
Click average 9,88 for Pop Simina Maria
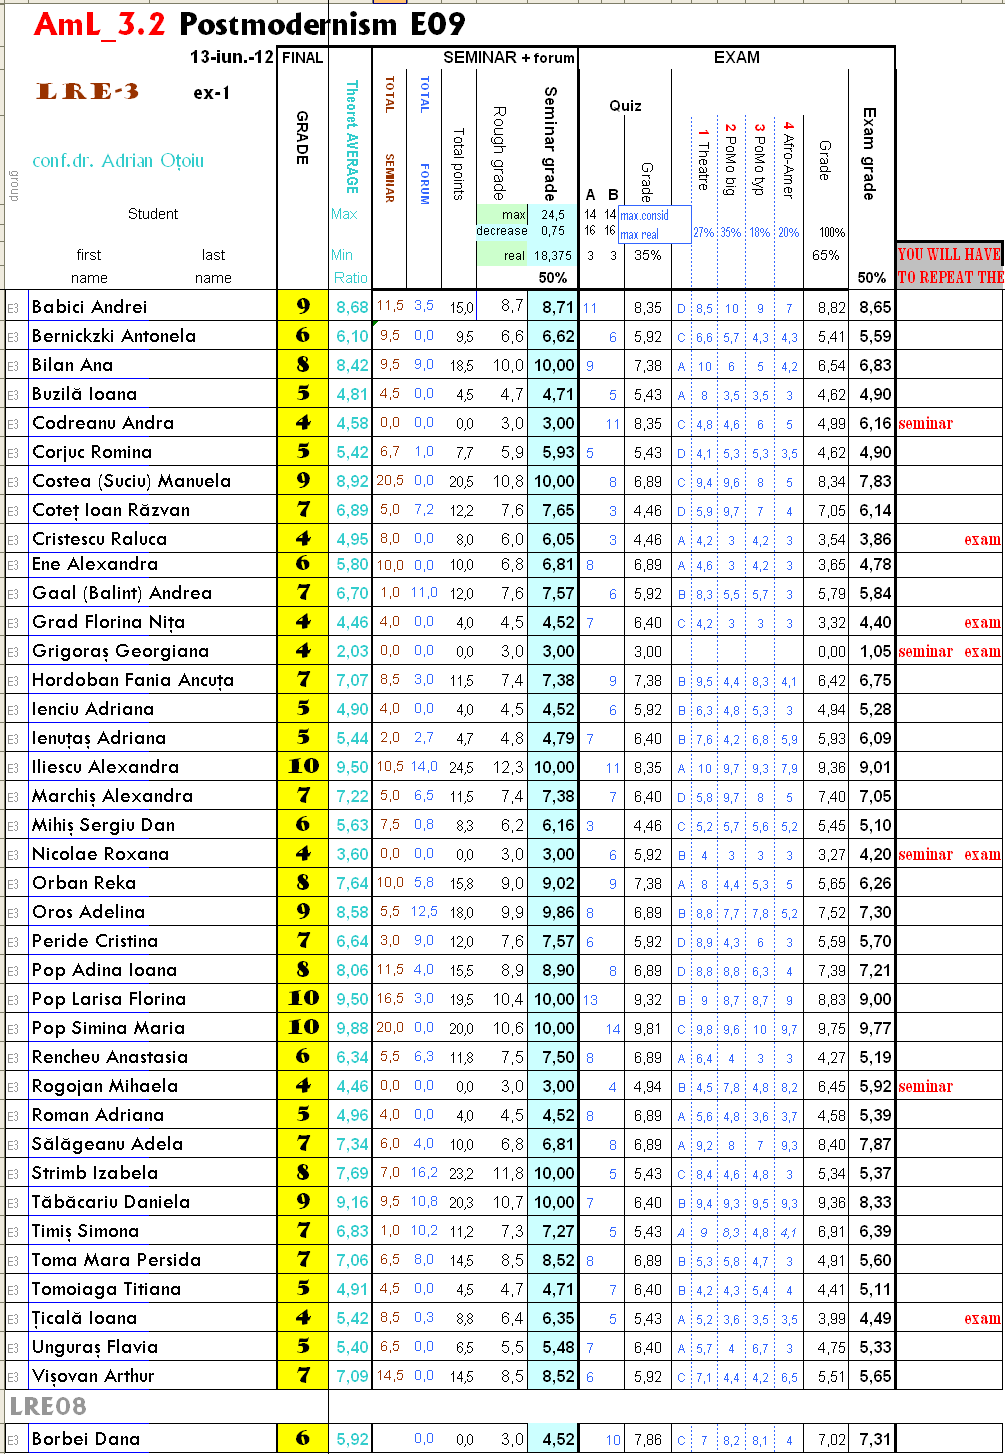352,1028
